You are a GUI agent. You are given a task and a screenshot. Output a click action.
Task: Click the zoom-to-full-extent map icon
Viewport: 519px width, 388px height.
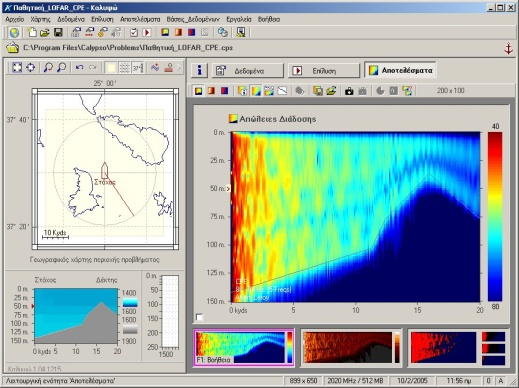[17, 67]
